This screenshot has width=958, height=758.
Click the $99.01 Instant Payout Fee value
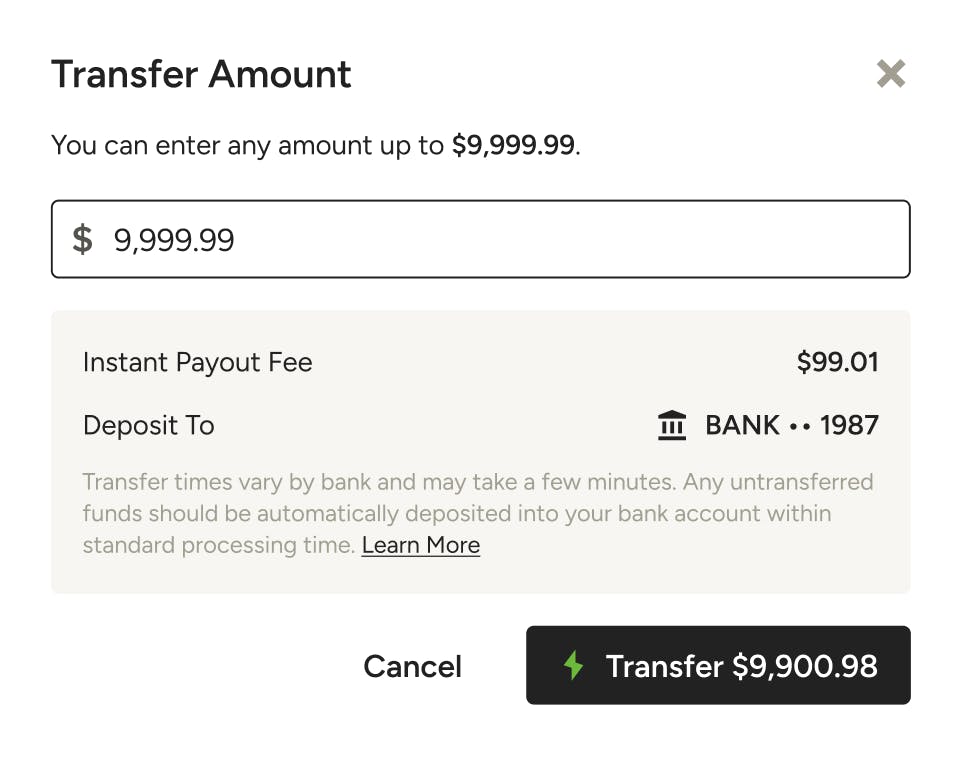coord(839,362)
